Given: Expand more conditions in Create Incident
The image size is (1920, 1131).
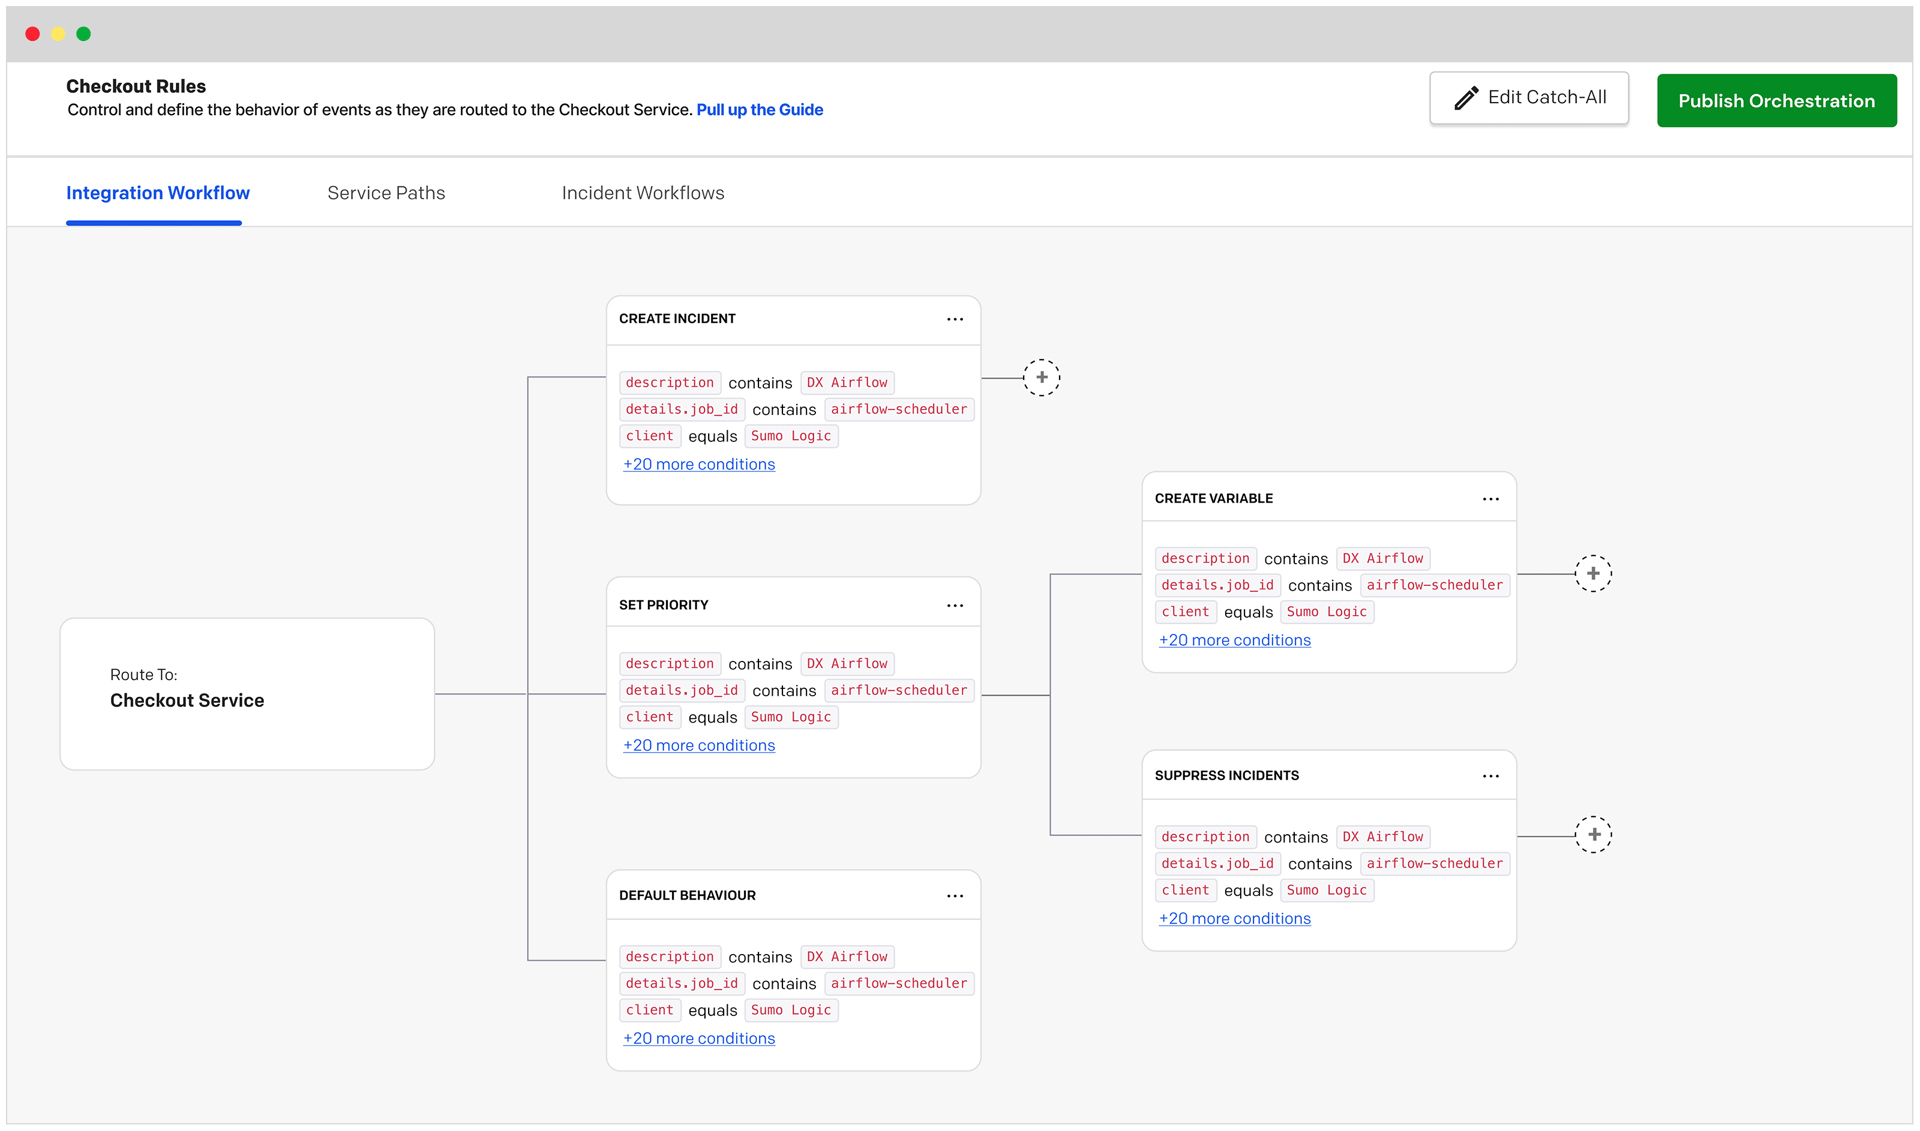Looking at the screenshot, I should [699, 465].
